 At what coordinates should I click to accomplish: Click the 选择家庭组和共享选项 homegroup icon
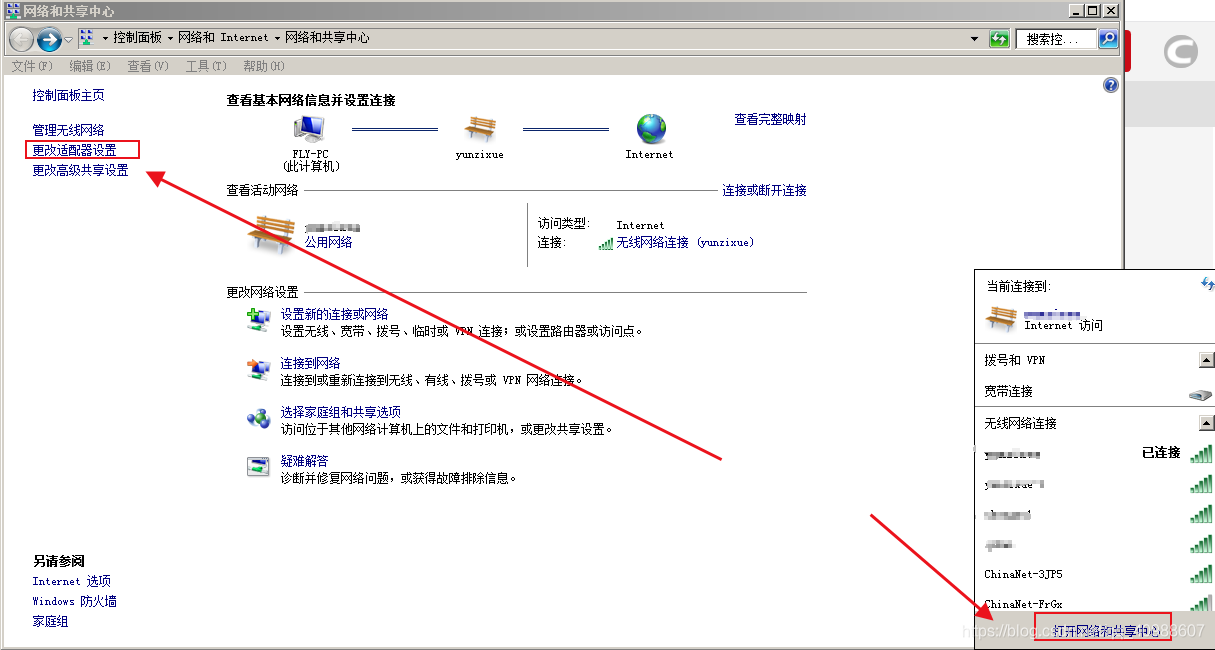[x=259, y=417]
